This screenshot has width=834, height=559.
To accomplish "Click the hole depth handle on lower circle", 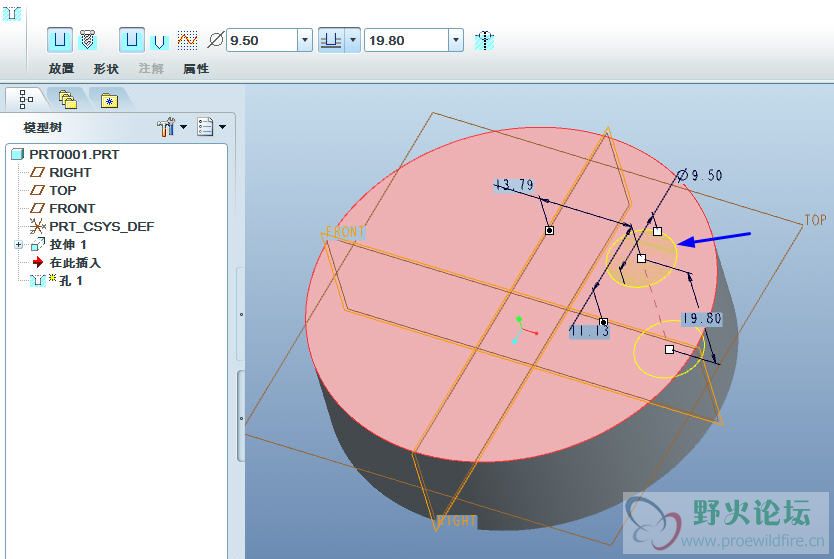I will 670,349.
